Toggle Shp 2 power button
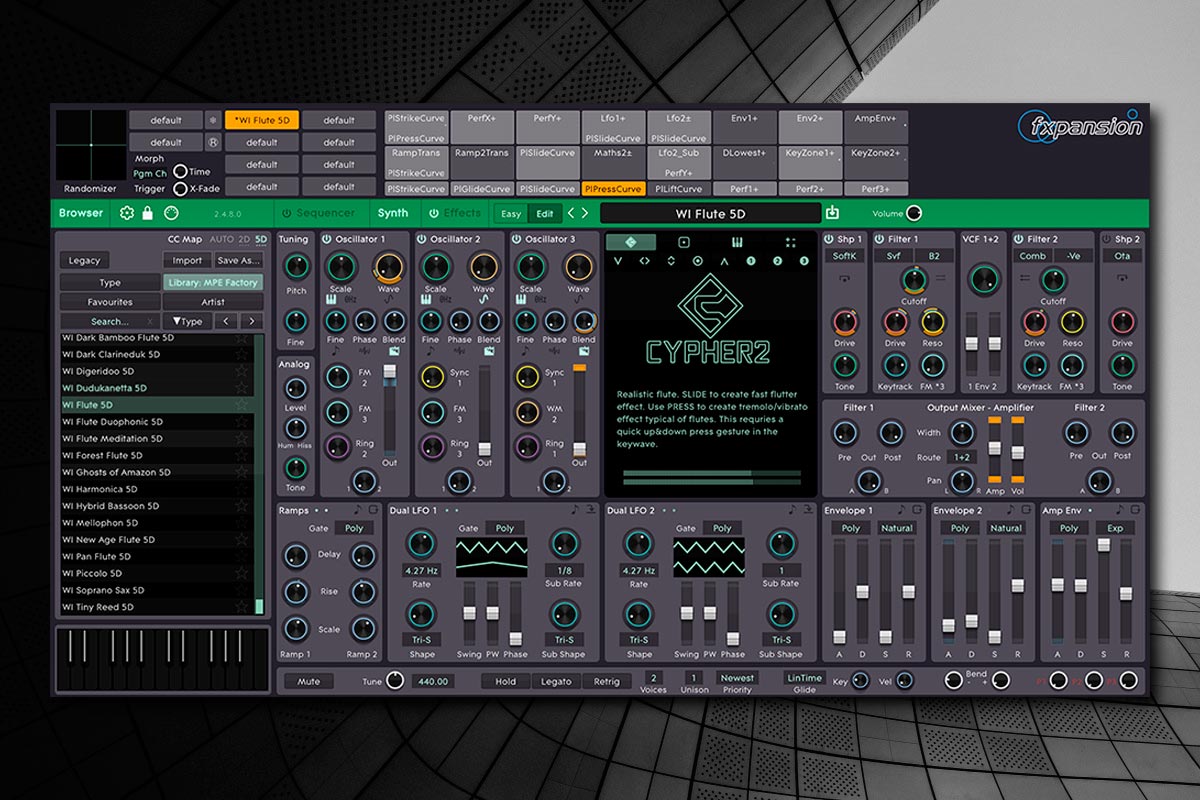The height and width of the screenshot is (800, 1200). coord(1107,239)
